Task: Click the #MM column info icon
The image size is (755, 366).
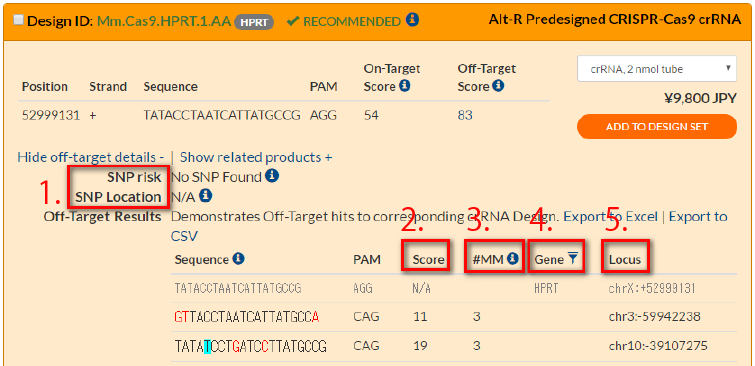Action: 513,259
